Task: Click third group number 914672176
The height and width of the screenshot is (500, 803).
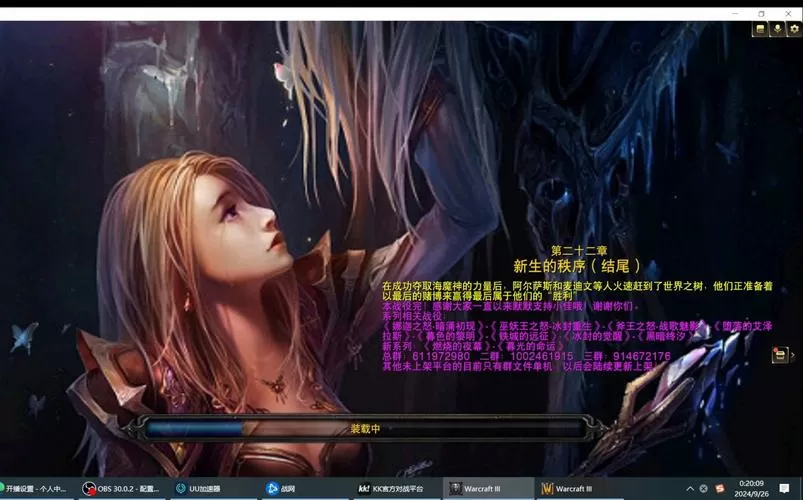Action: pos(642,356)
